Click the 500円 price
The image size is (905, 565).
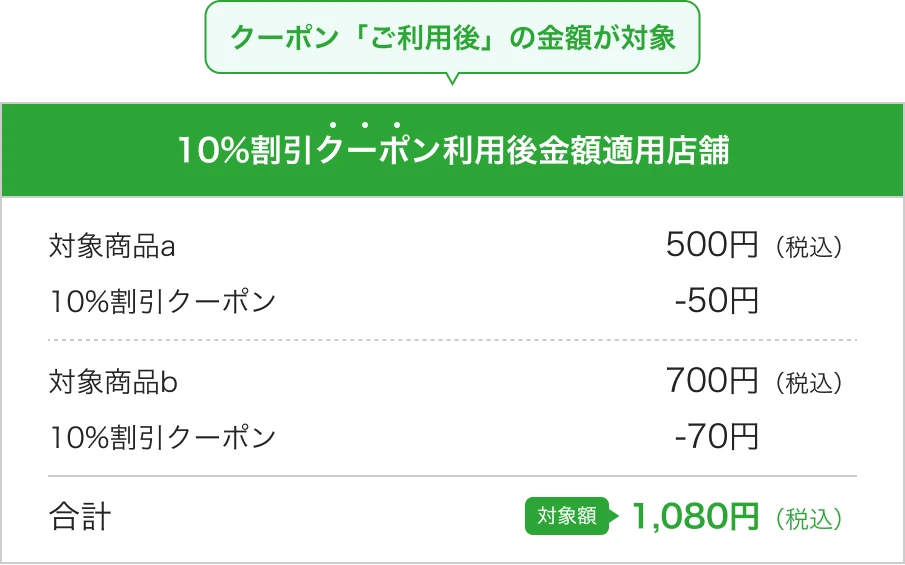(711, 245)
